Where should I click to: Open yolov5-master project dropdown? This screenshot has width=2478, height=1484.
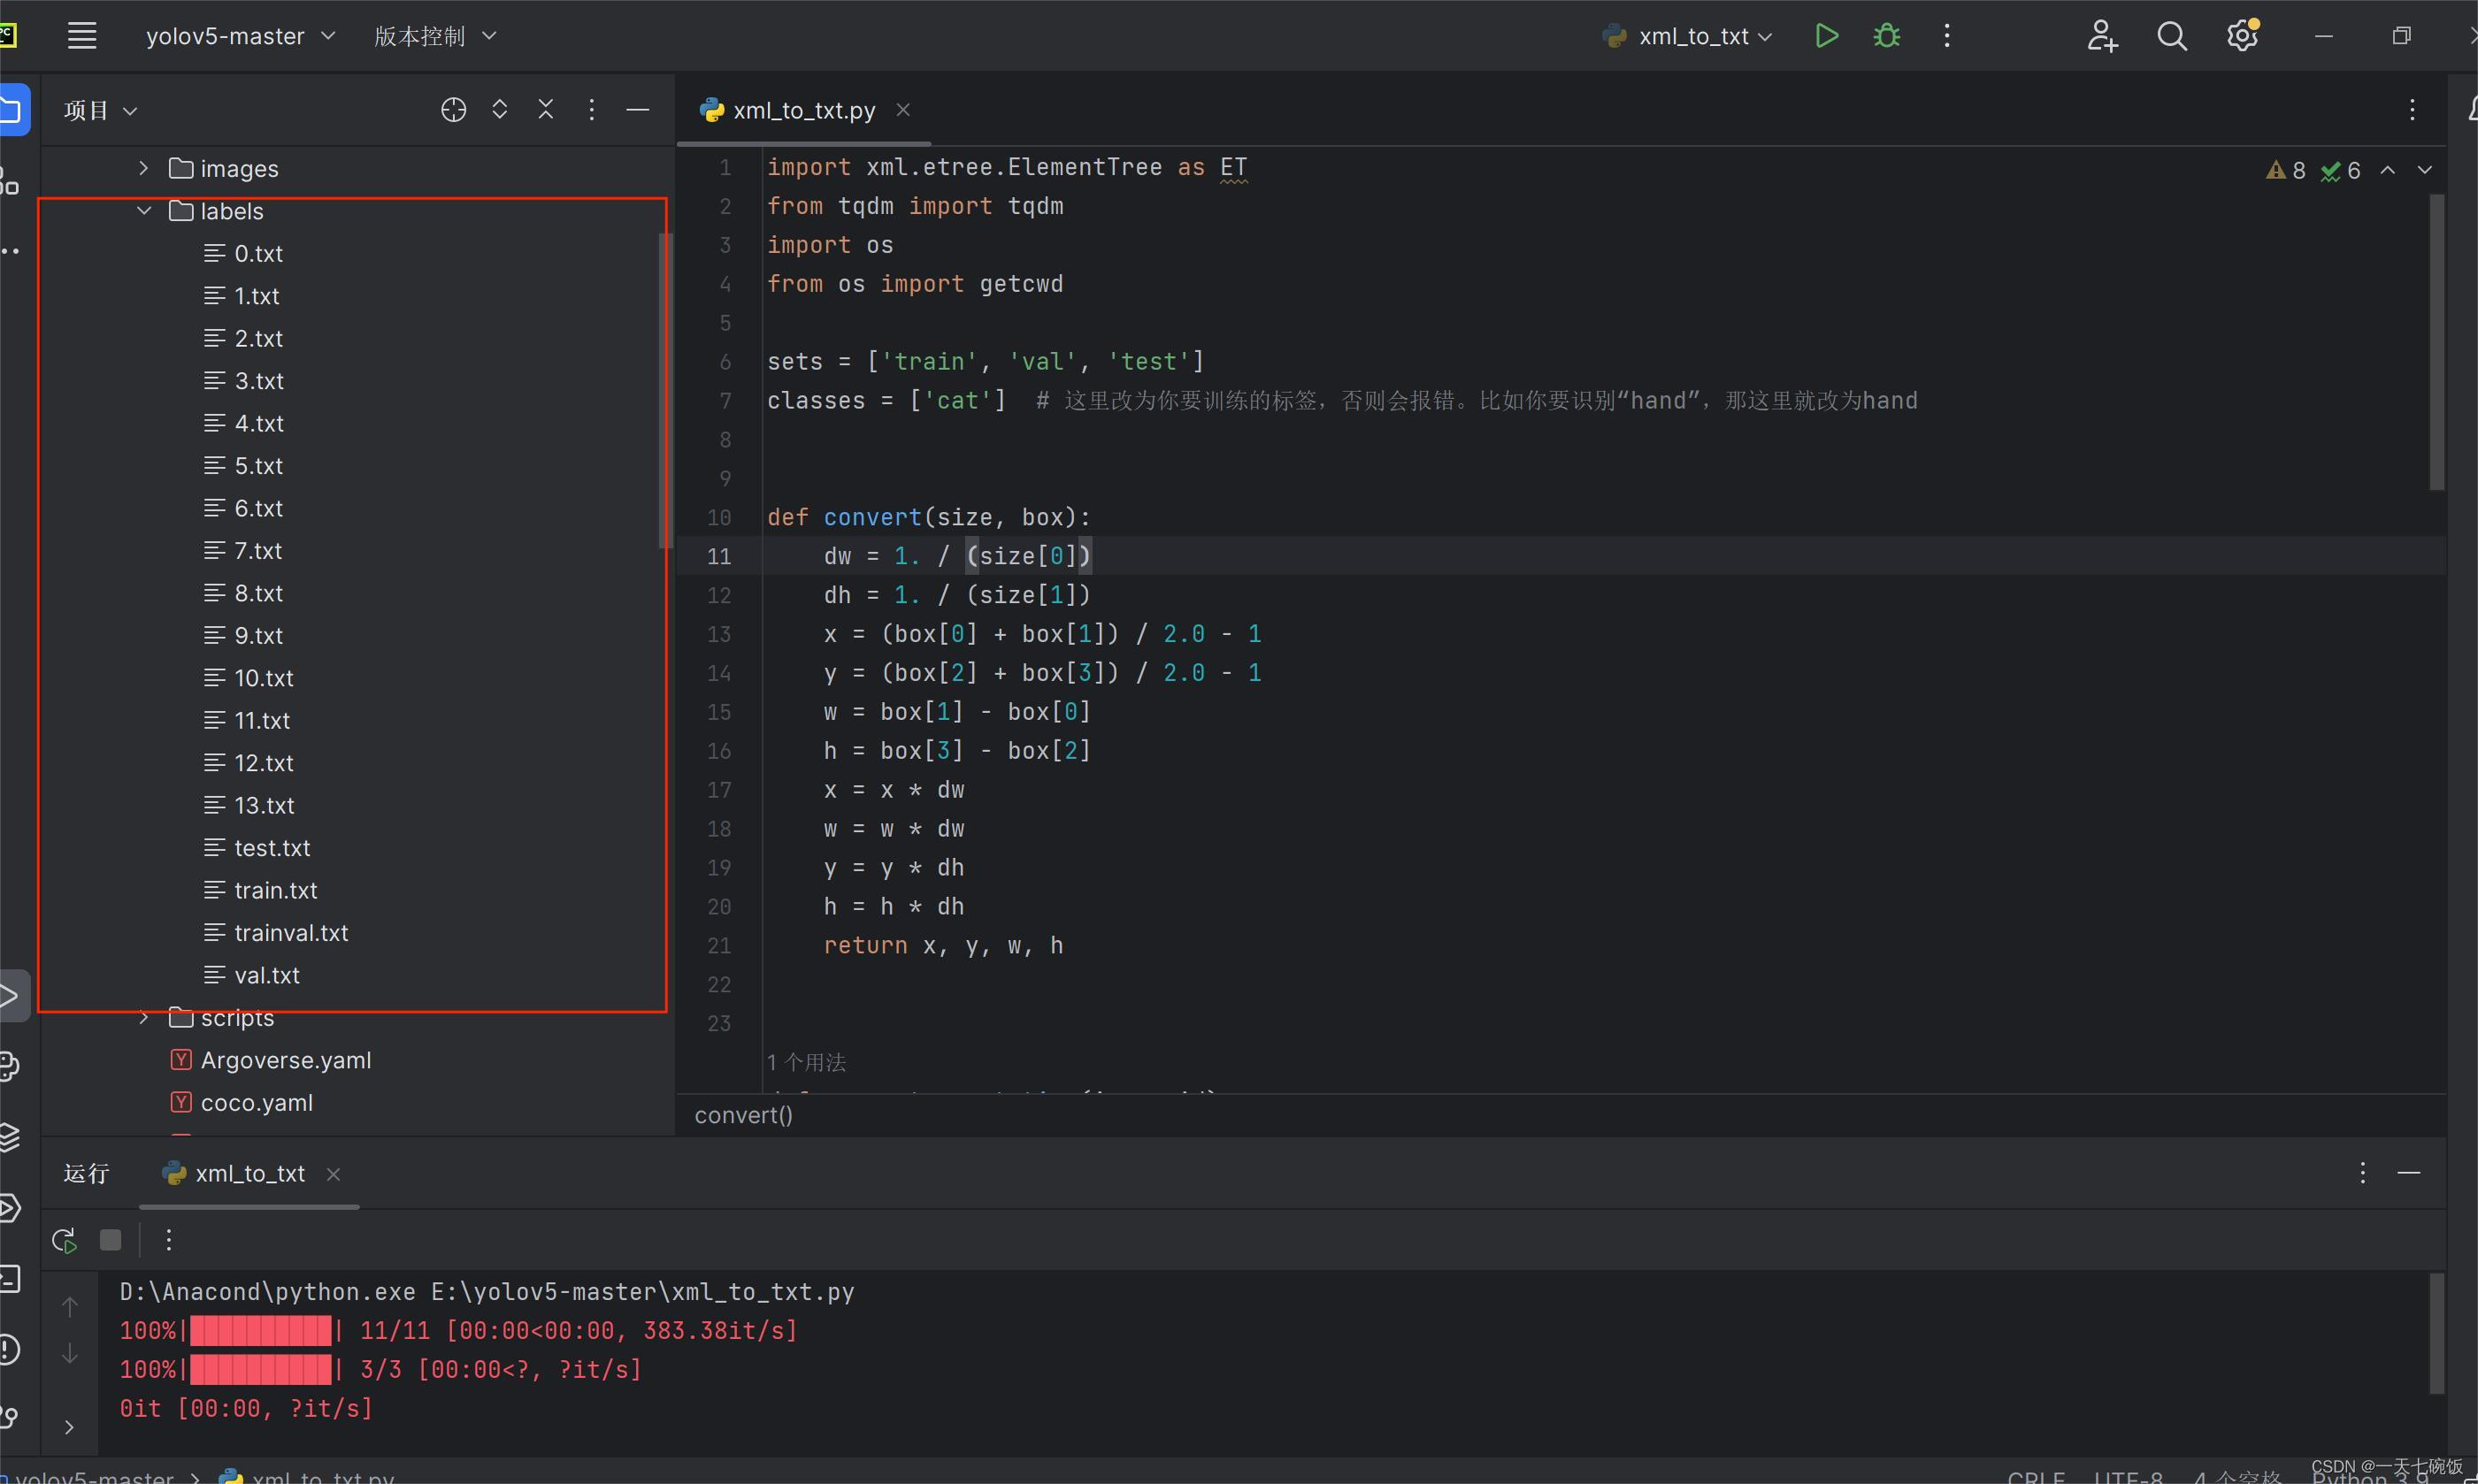click(x=240, y=36)
